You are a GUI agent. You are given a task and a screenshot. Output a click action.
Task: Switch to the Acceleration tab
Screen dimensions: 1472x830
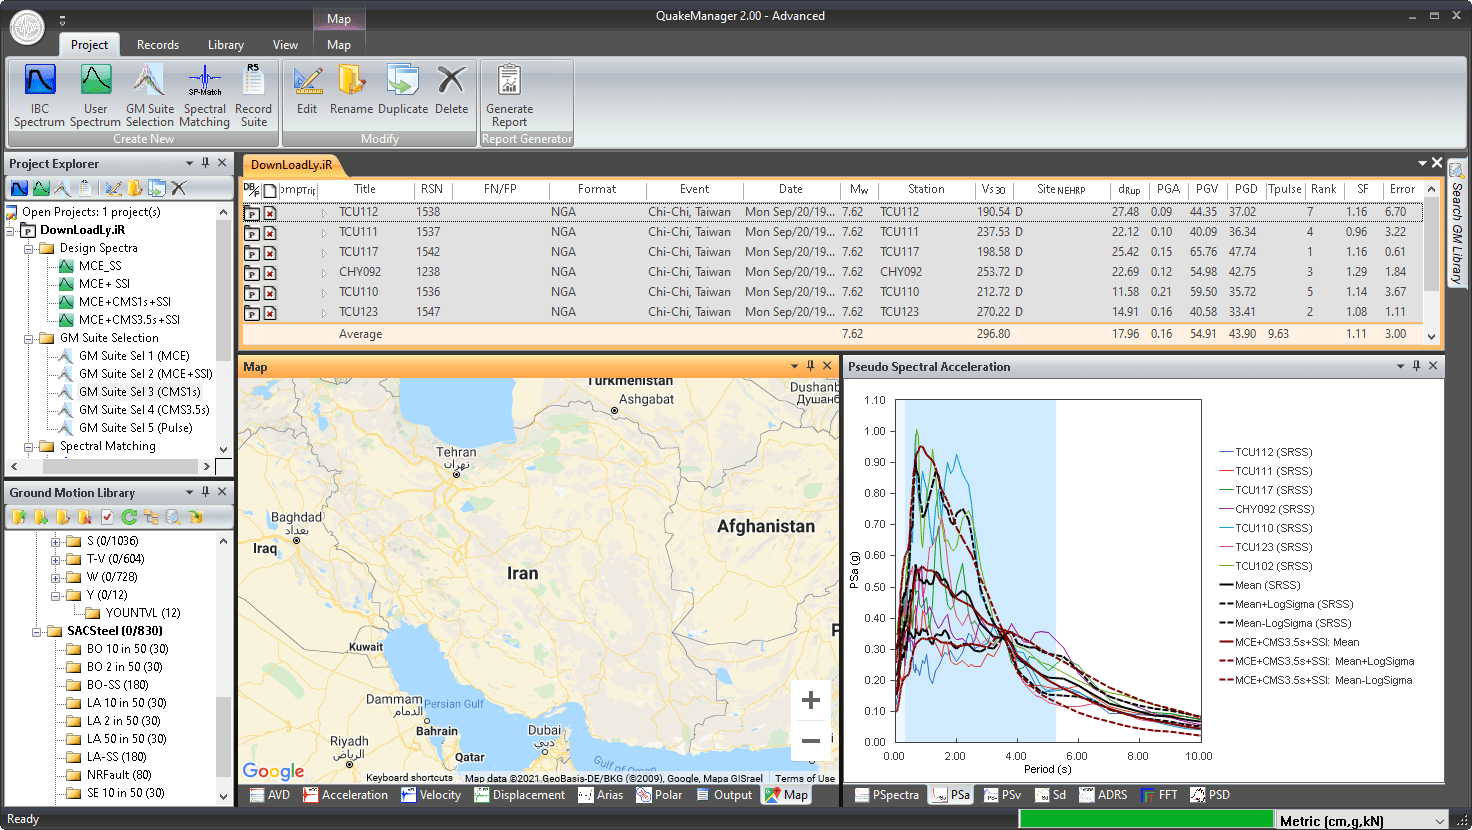tap(345, 795)
